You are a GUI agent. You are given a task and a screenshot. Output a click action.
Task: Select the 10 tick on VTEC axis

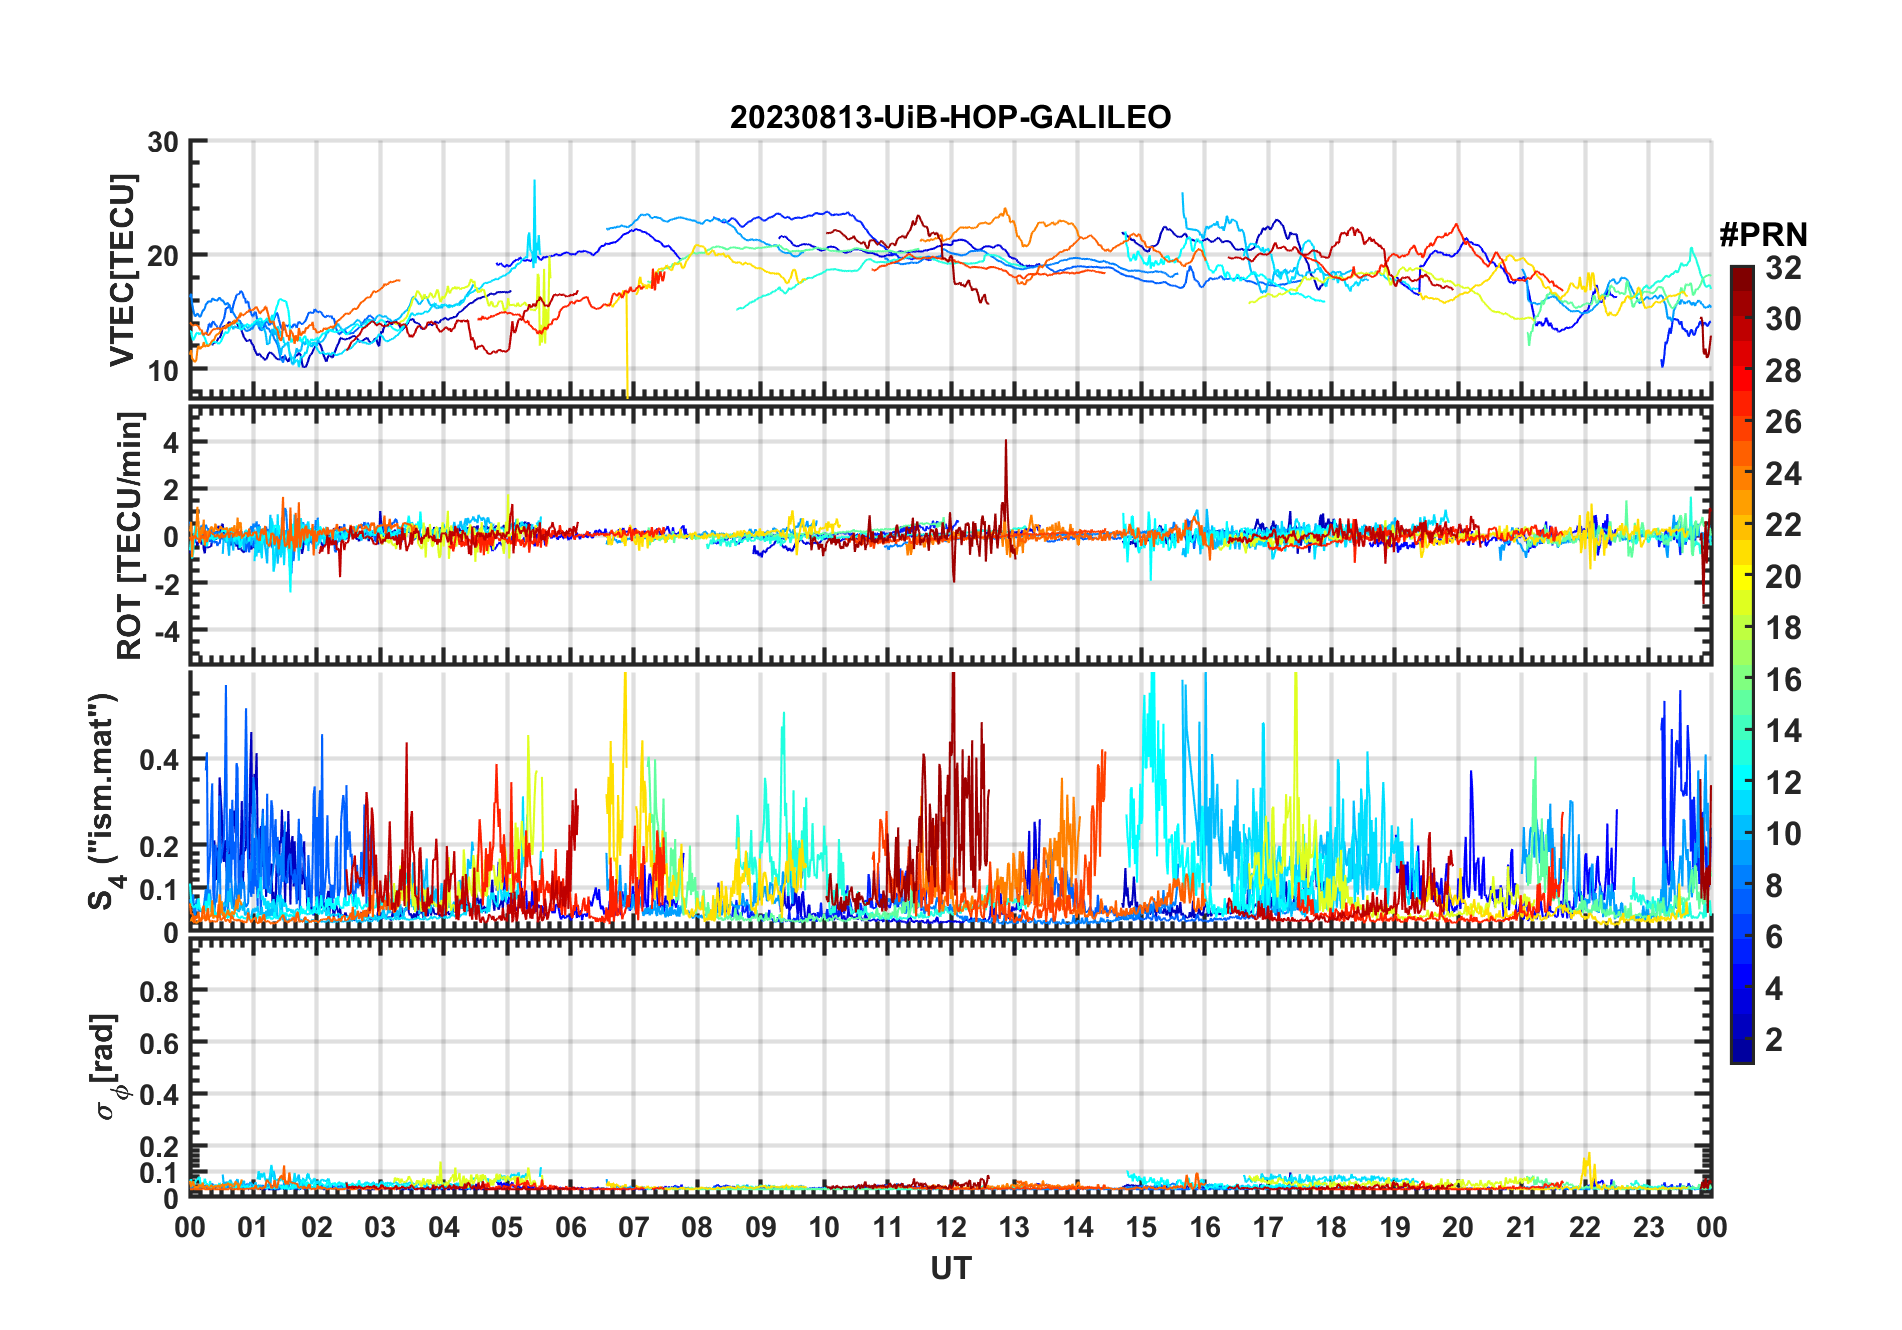(x=163, y=370)
